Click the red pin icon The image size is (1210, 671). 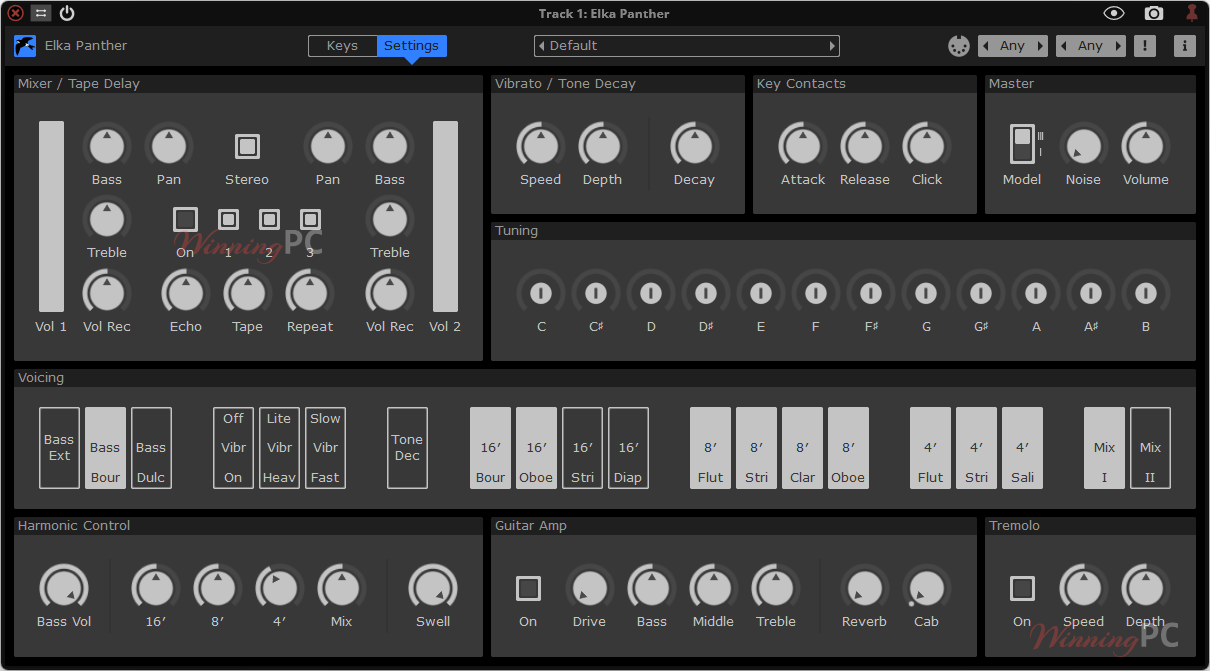point(1191,13)
